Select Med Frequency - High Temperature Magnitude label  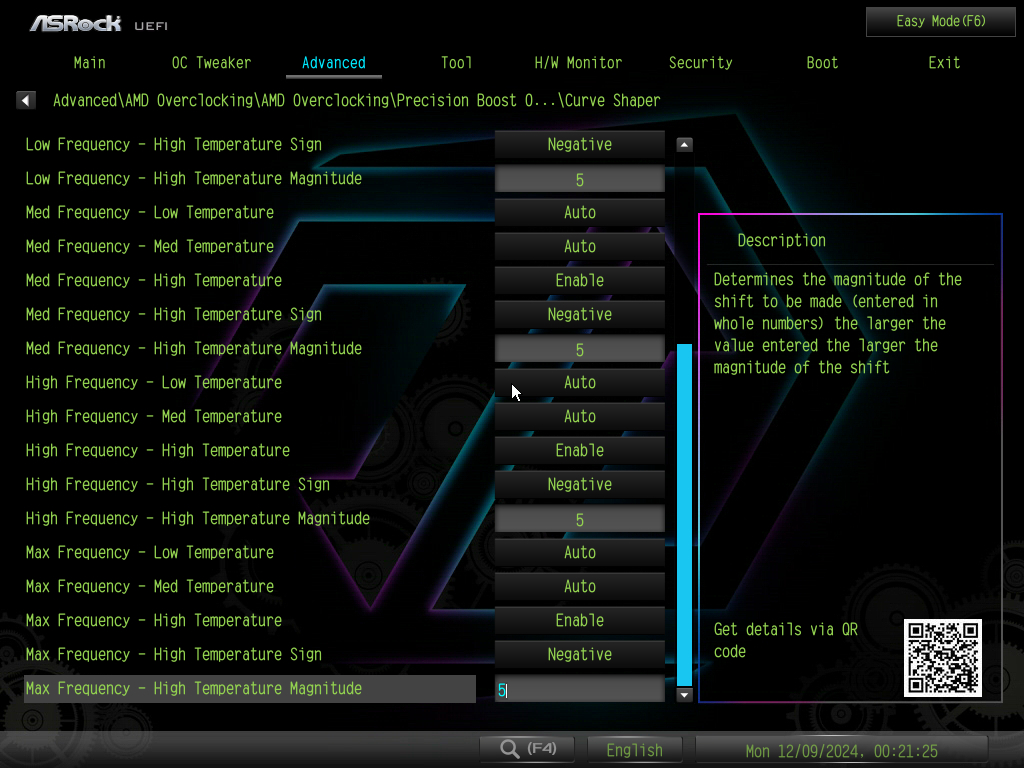pyautogui.click(x=193, y=348)
